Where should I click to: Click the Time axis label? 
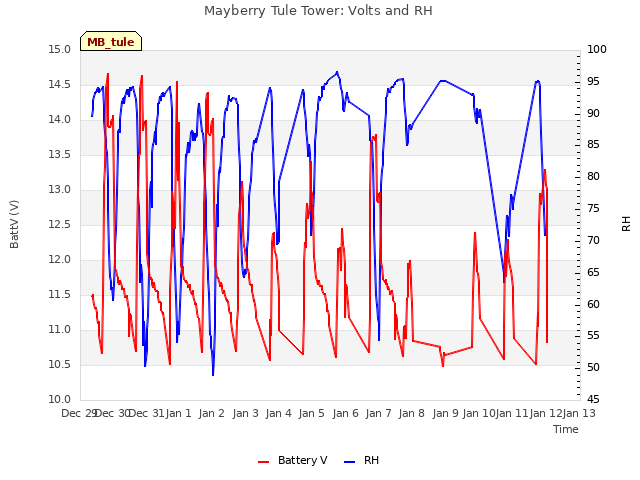pyautogui.click(x=566, y=429)
